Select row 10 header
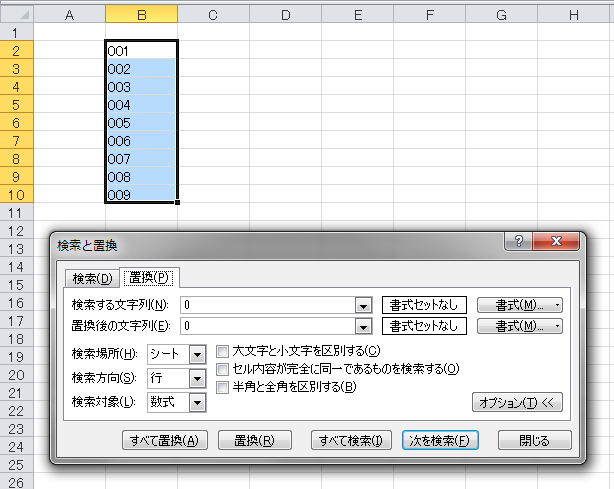Image resolution: width=614 pixels, height=489 pixels. tap(16, 195)
